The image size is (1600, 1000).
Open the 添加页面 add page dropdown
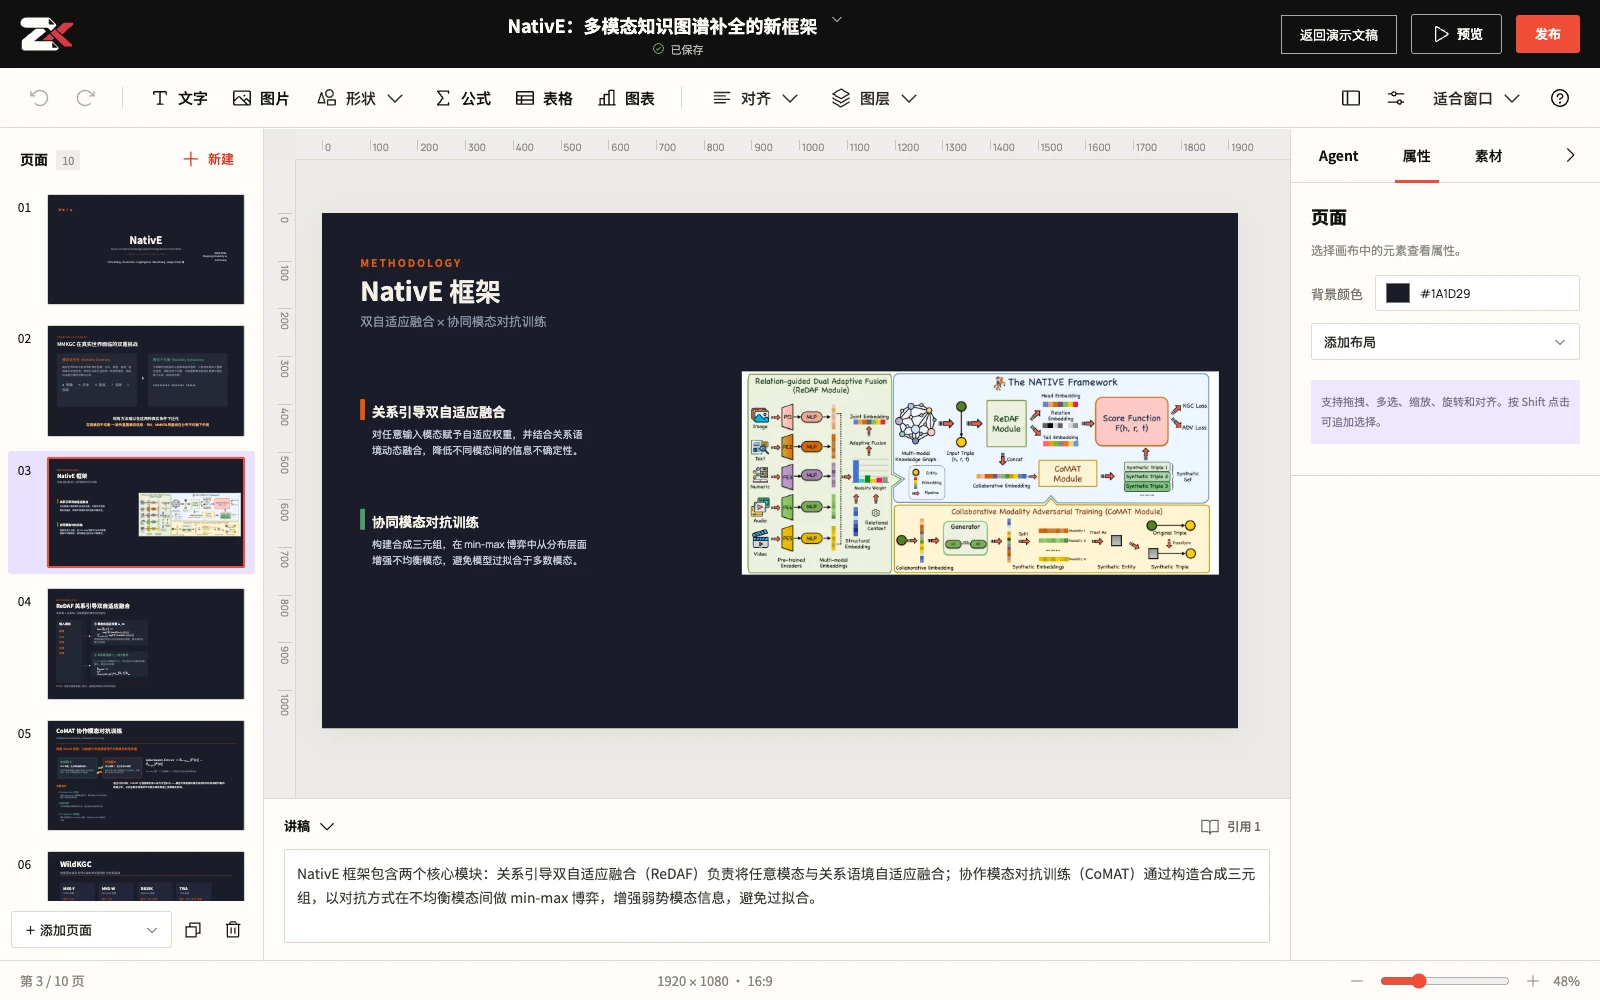click(91, 930)
